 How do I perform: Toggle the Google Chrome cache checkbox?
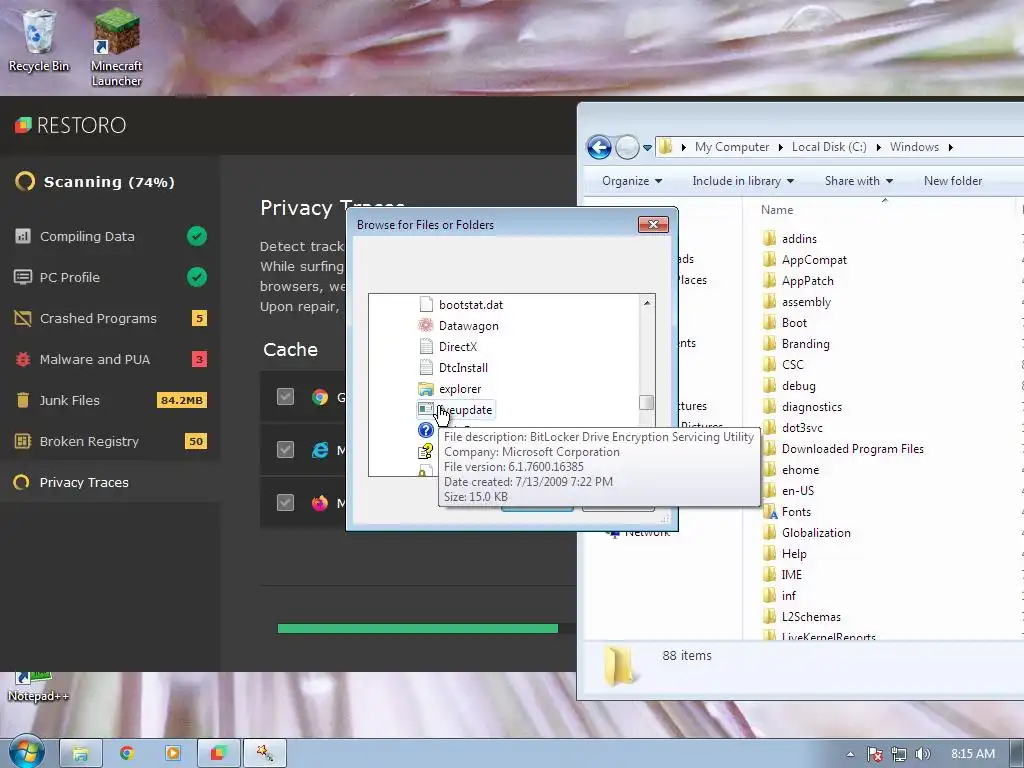(285, 396)
